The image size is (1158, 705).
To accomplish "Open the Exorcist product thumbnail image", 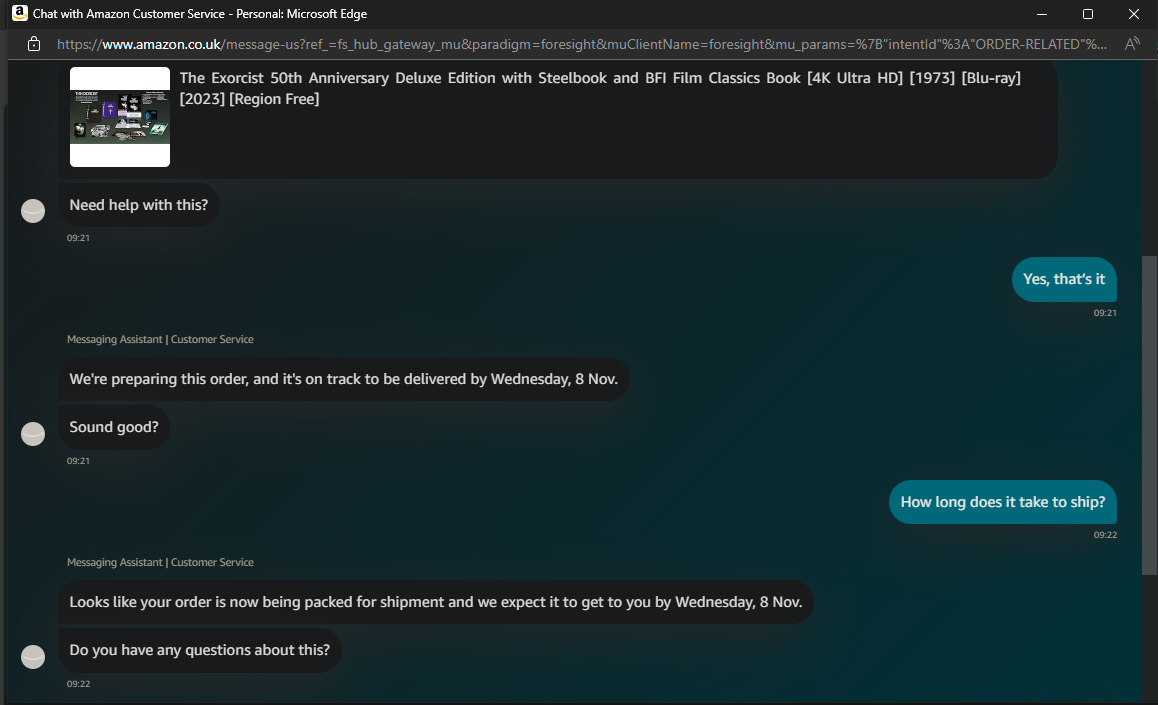I will pos(120,117).
